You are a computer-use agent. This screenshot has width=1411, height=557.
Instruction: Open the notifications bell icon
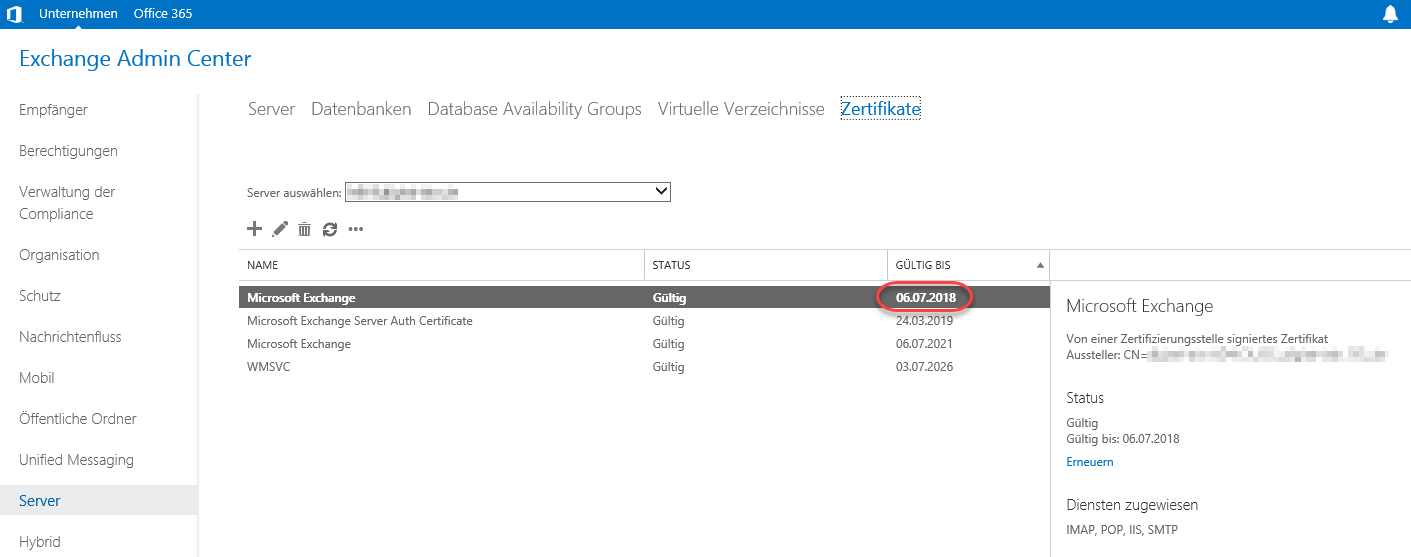(x=1390, y=14)
